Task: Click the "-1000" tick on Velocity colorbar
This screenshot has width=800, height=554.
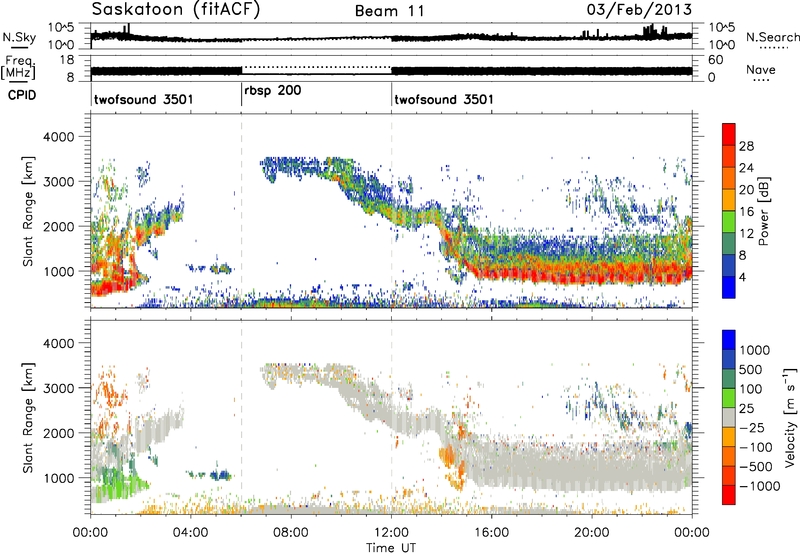Action: 759,486
